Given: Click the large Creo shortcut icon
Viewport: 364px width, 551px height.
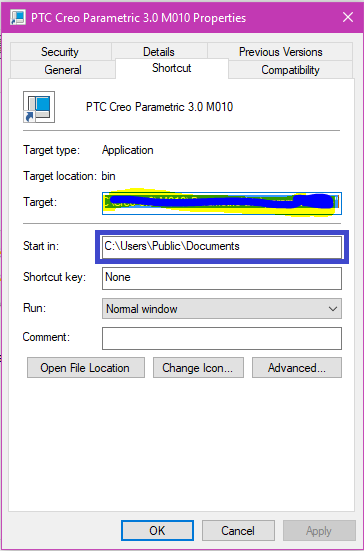Looking at the screenshot, I should [x=39, y=107].
